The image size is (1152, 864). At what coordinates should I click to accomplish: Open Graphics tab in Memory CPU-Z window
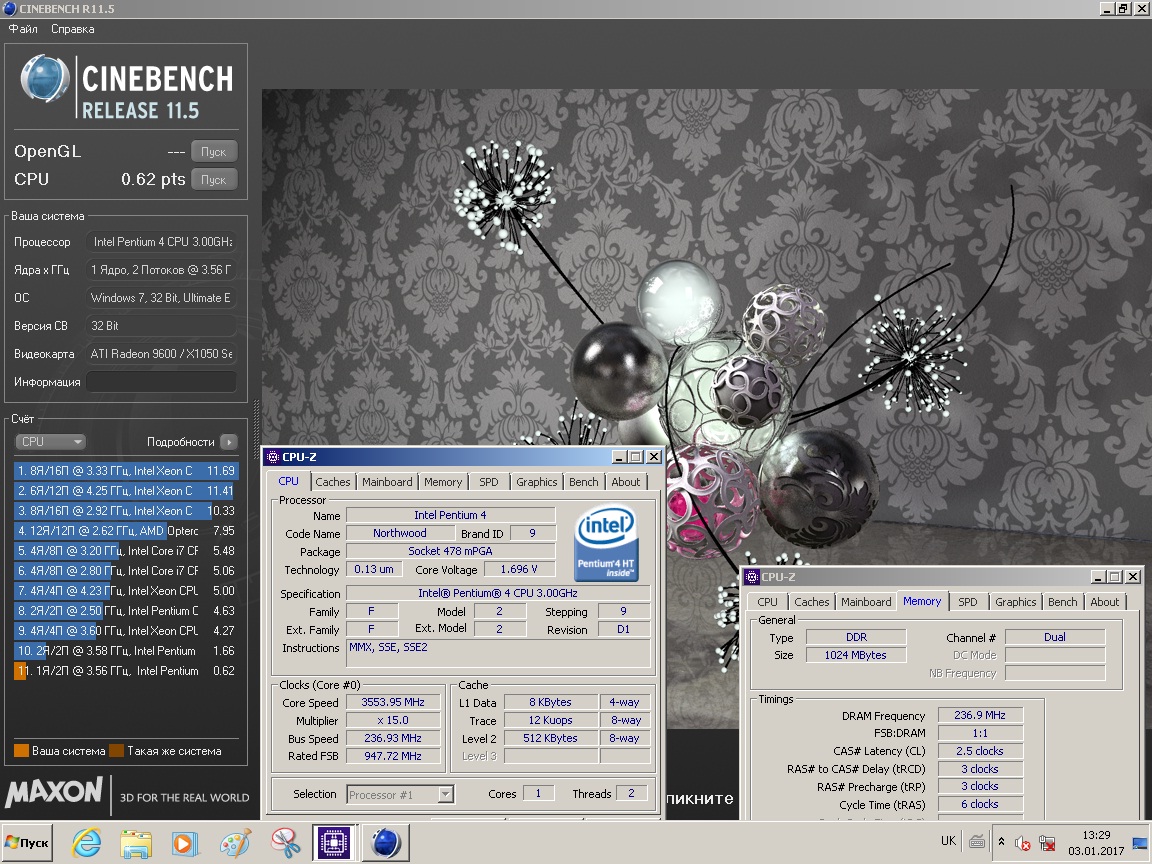(1015, 602)
